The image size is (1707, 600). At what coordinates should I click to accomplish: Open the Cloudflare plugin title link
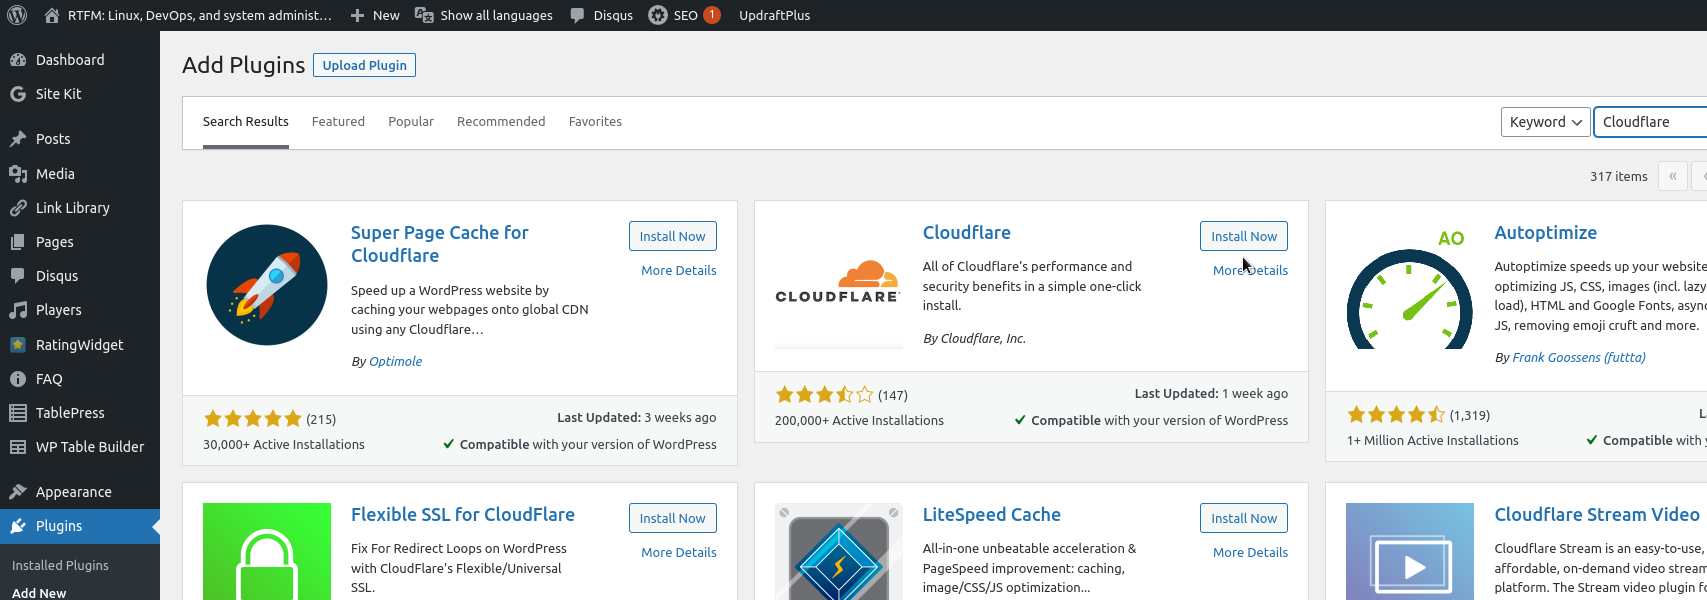[x=967, y=233]
